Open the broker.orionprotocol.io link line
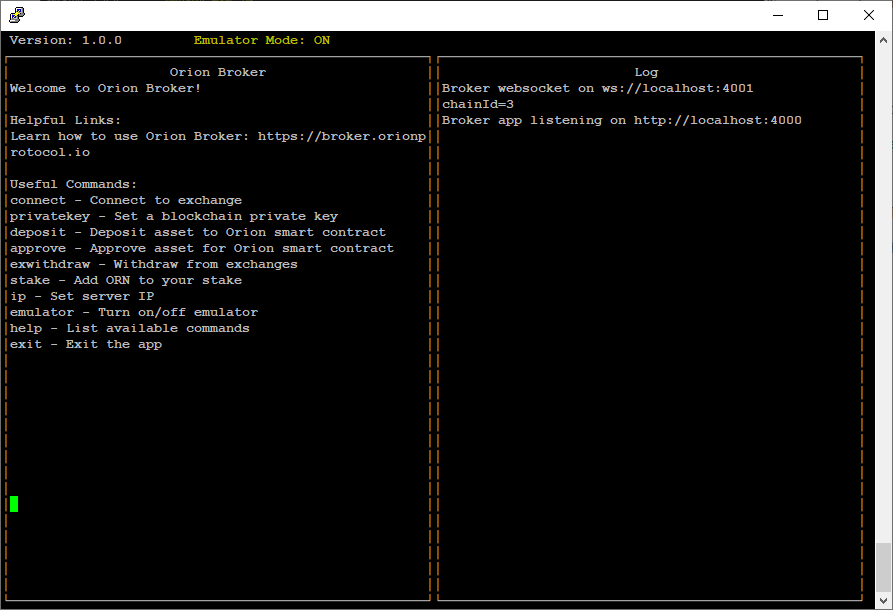The width and height of the screenshot is (893, 610). [x=218, y=136]
